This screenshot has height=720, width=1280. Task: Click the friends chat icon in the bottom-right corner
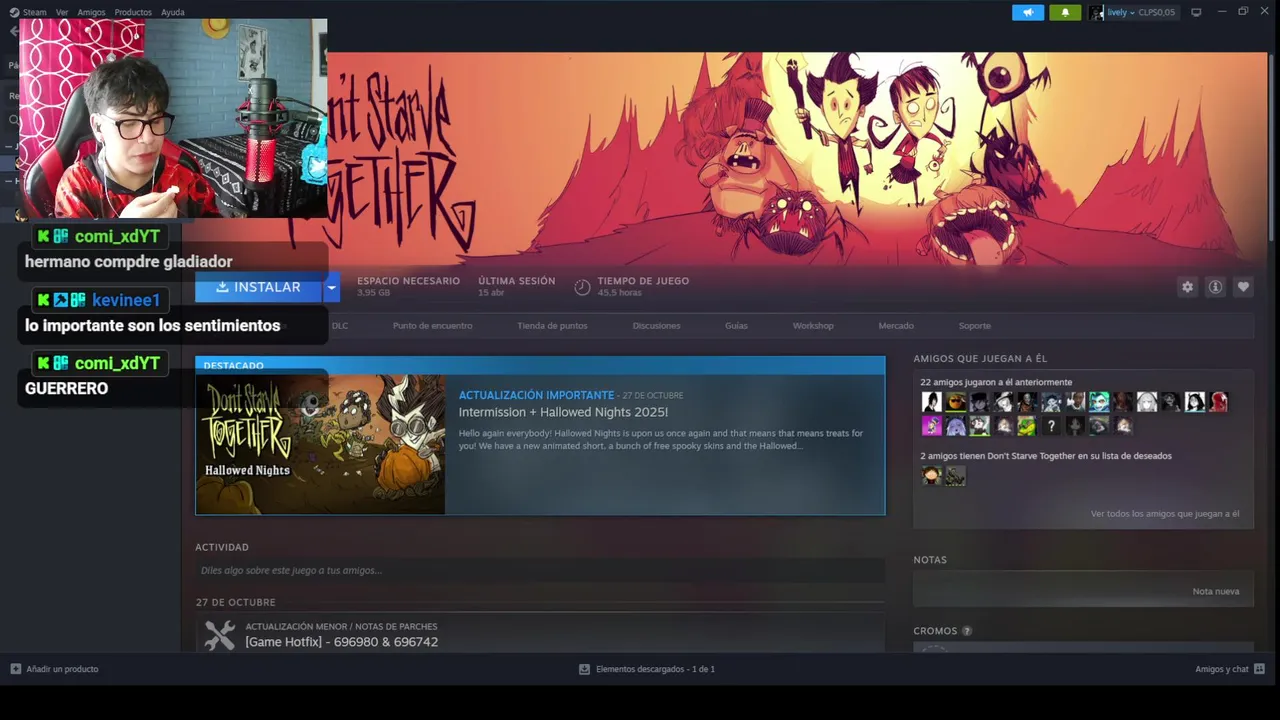coord(1259,669)
